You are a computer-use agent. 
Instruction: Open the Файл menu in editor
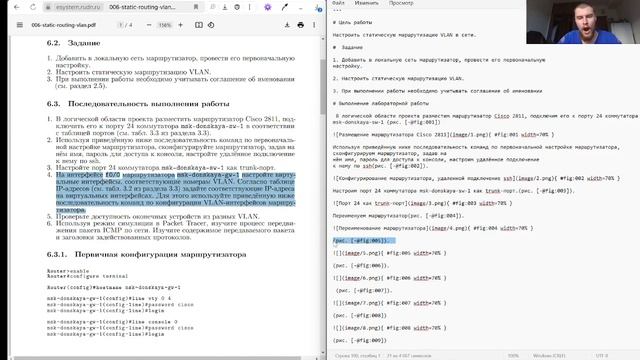[338, 3]
